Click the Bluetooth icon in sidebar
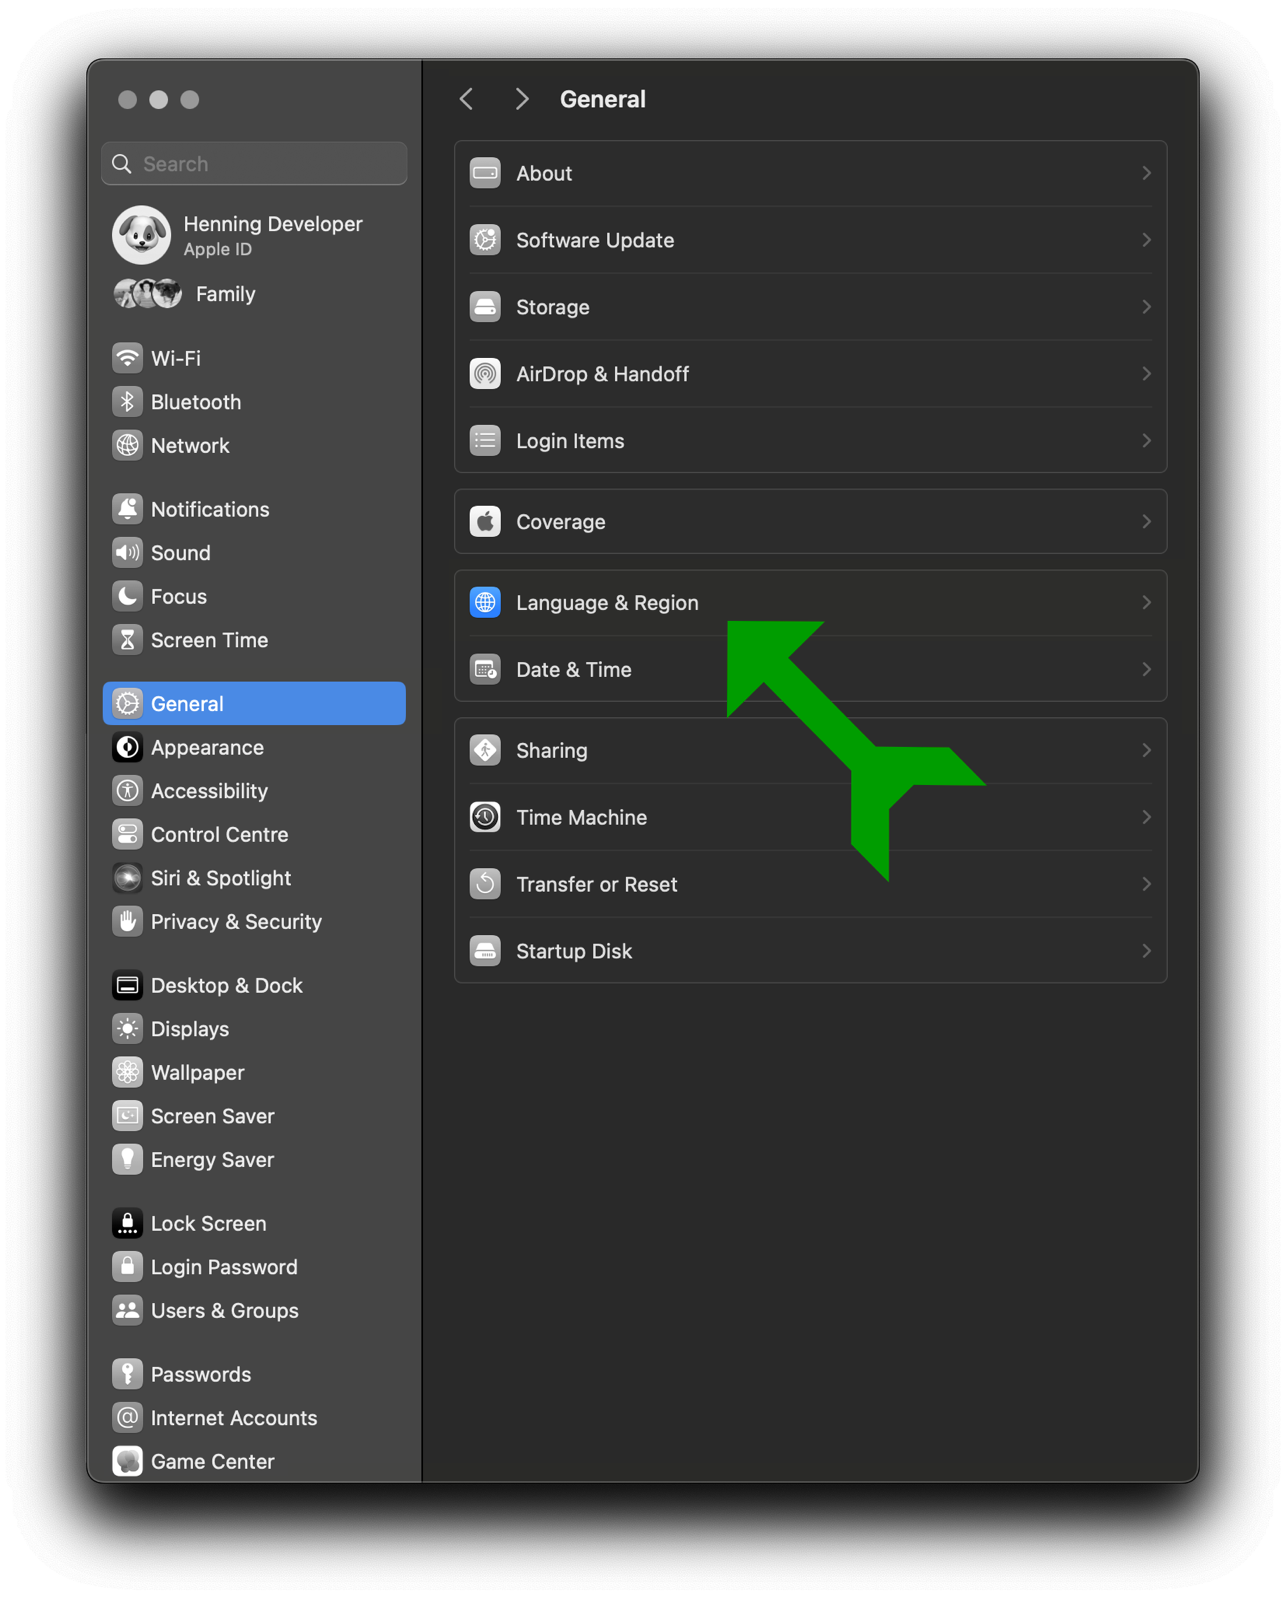 tap(127, 402)
